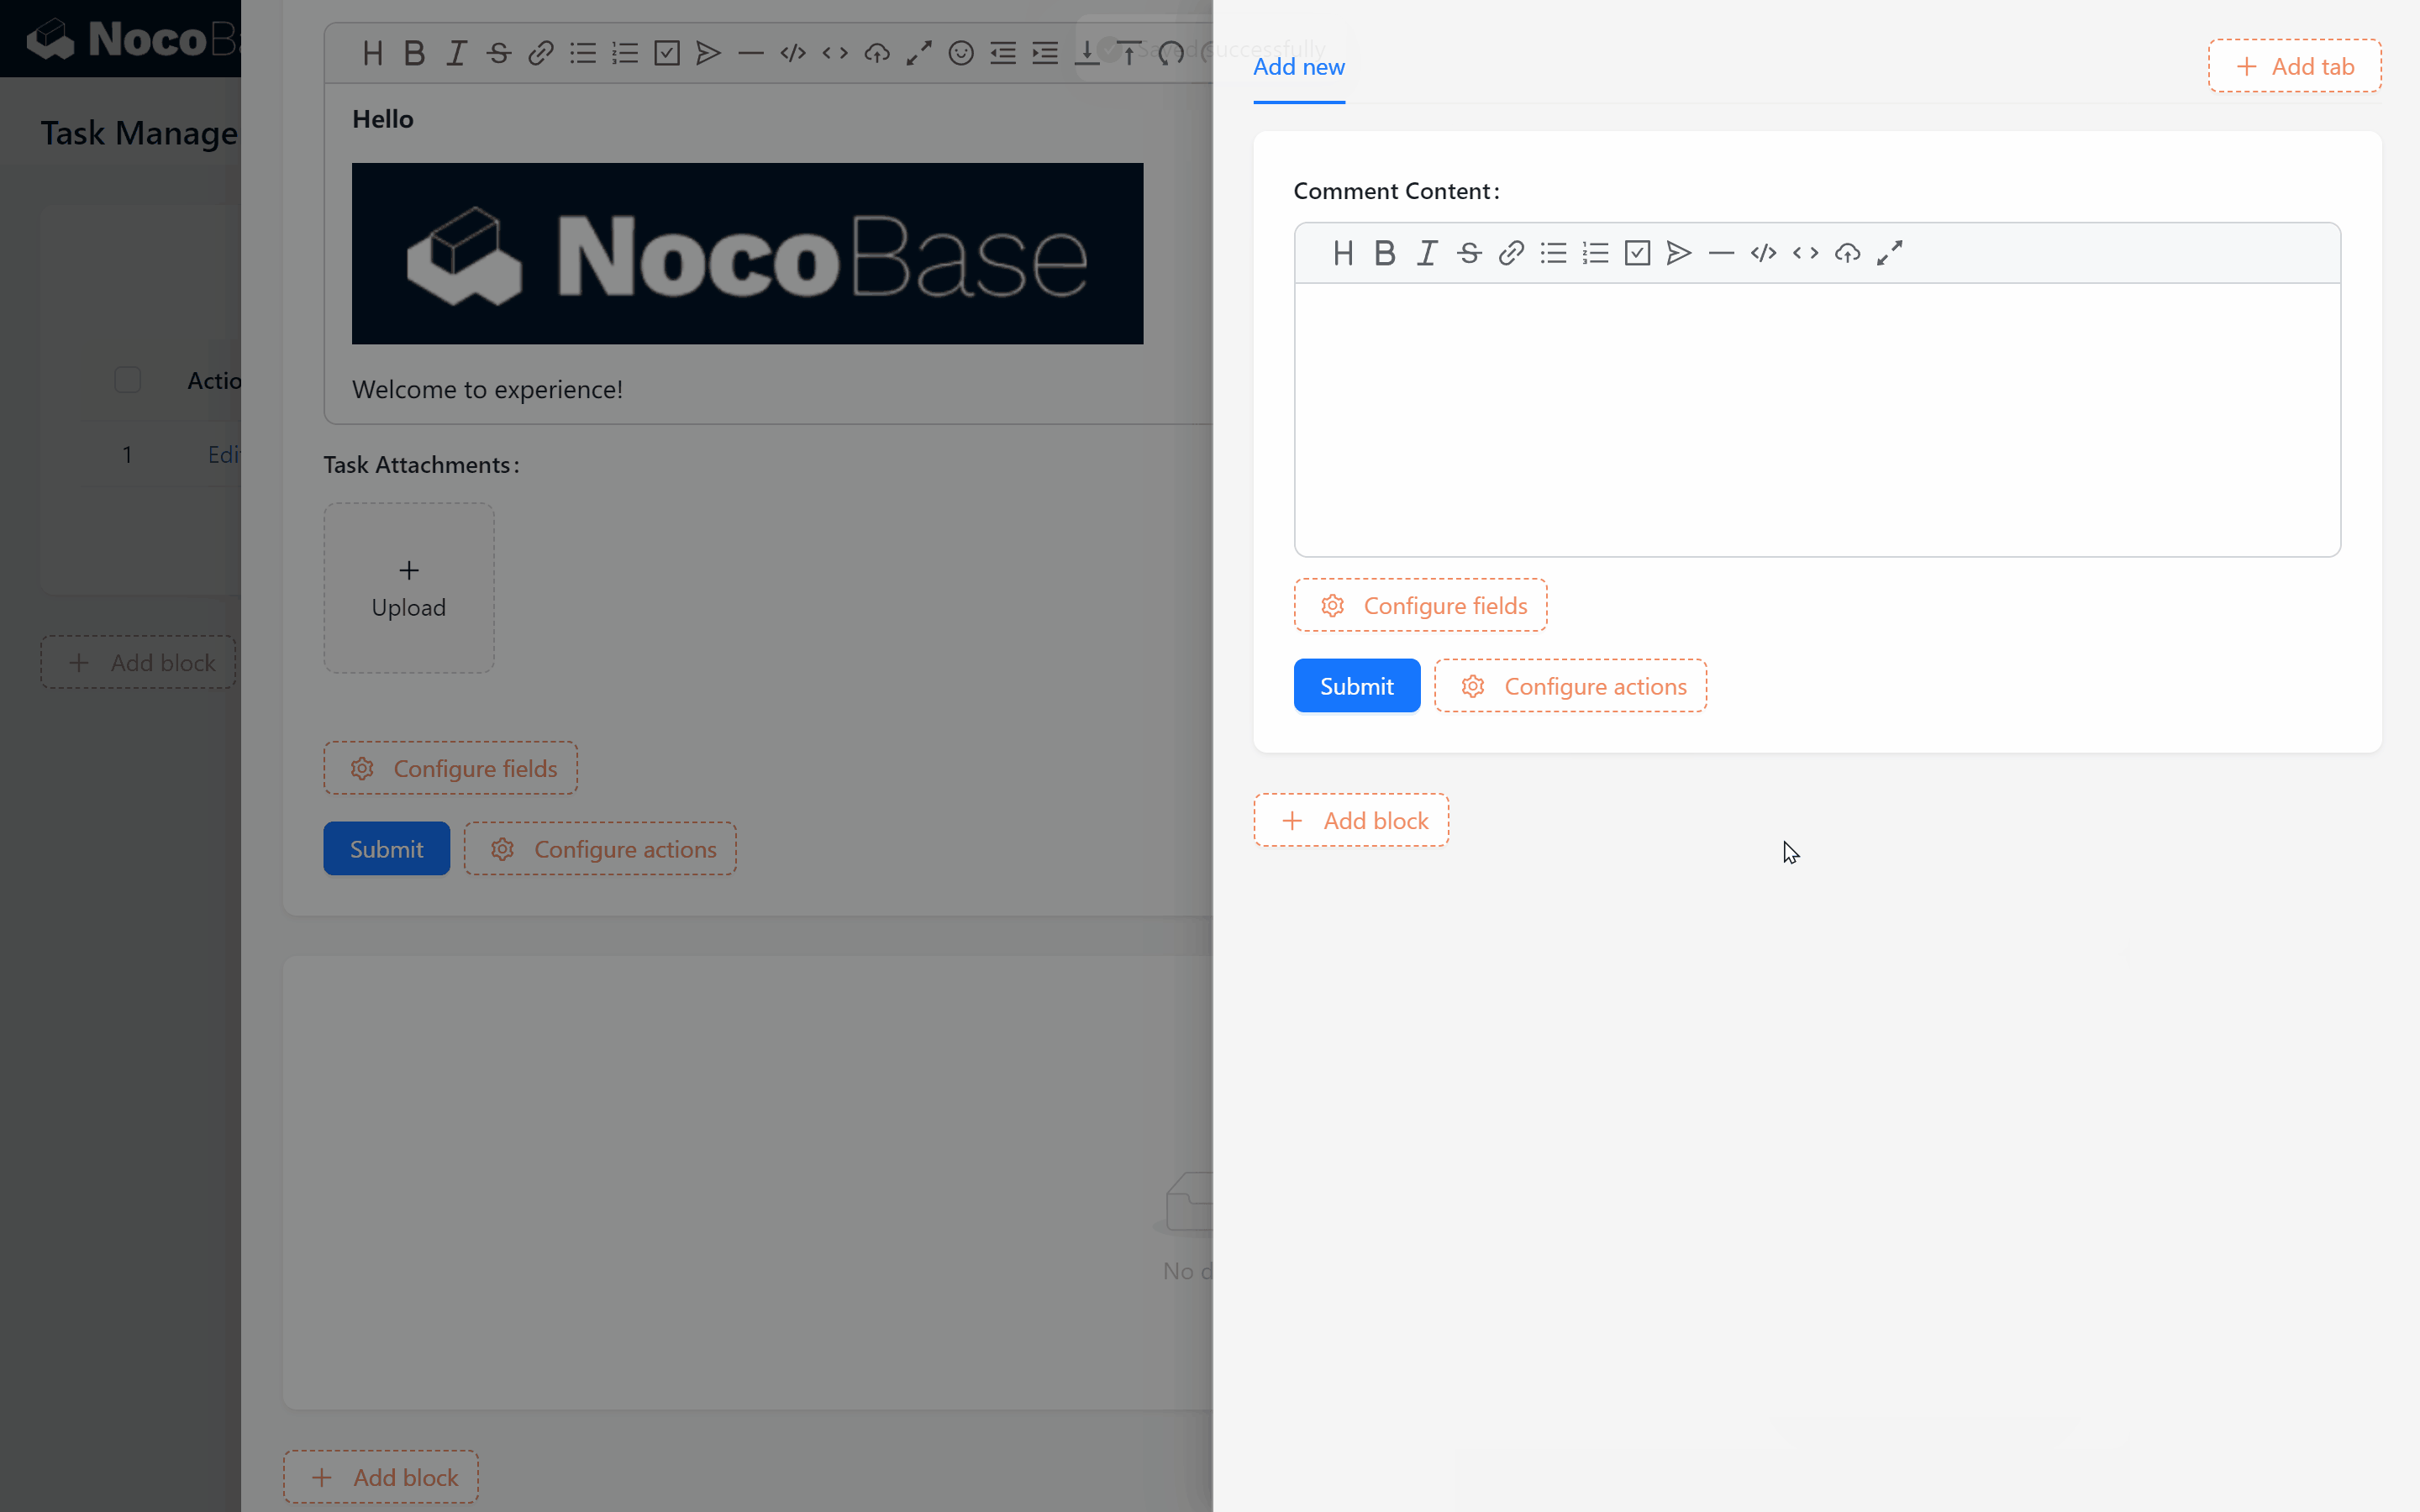Open Add block below comment form
This screenshot has height=1512, width=2420.
tap(1351, 820)
